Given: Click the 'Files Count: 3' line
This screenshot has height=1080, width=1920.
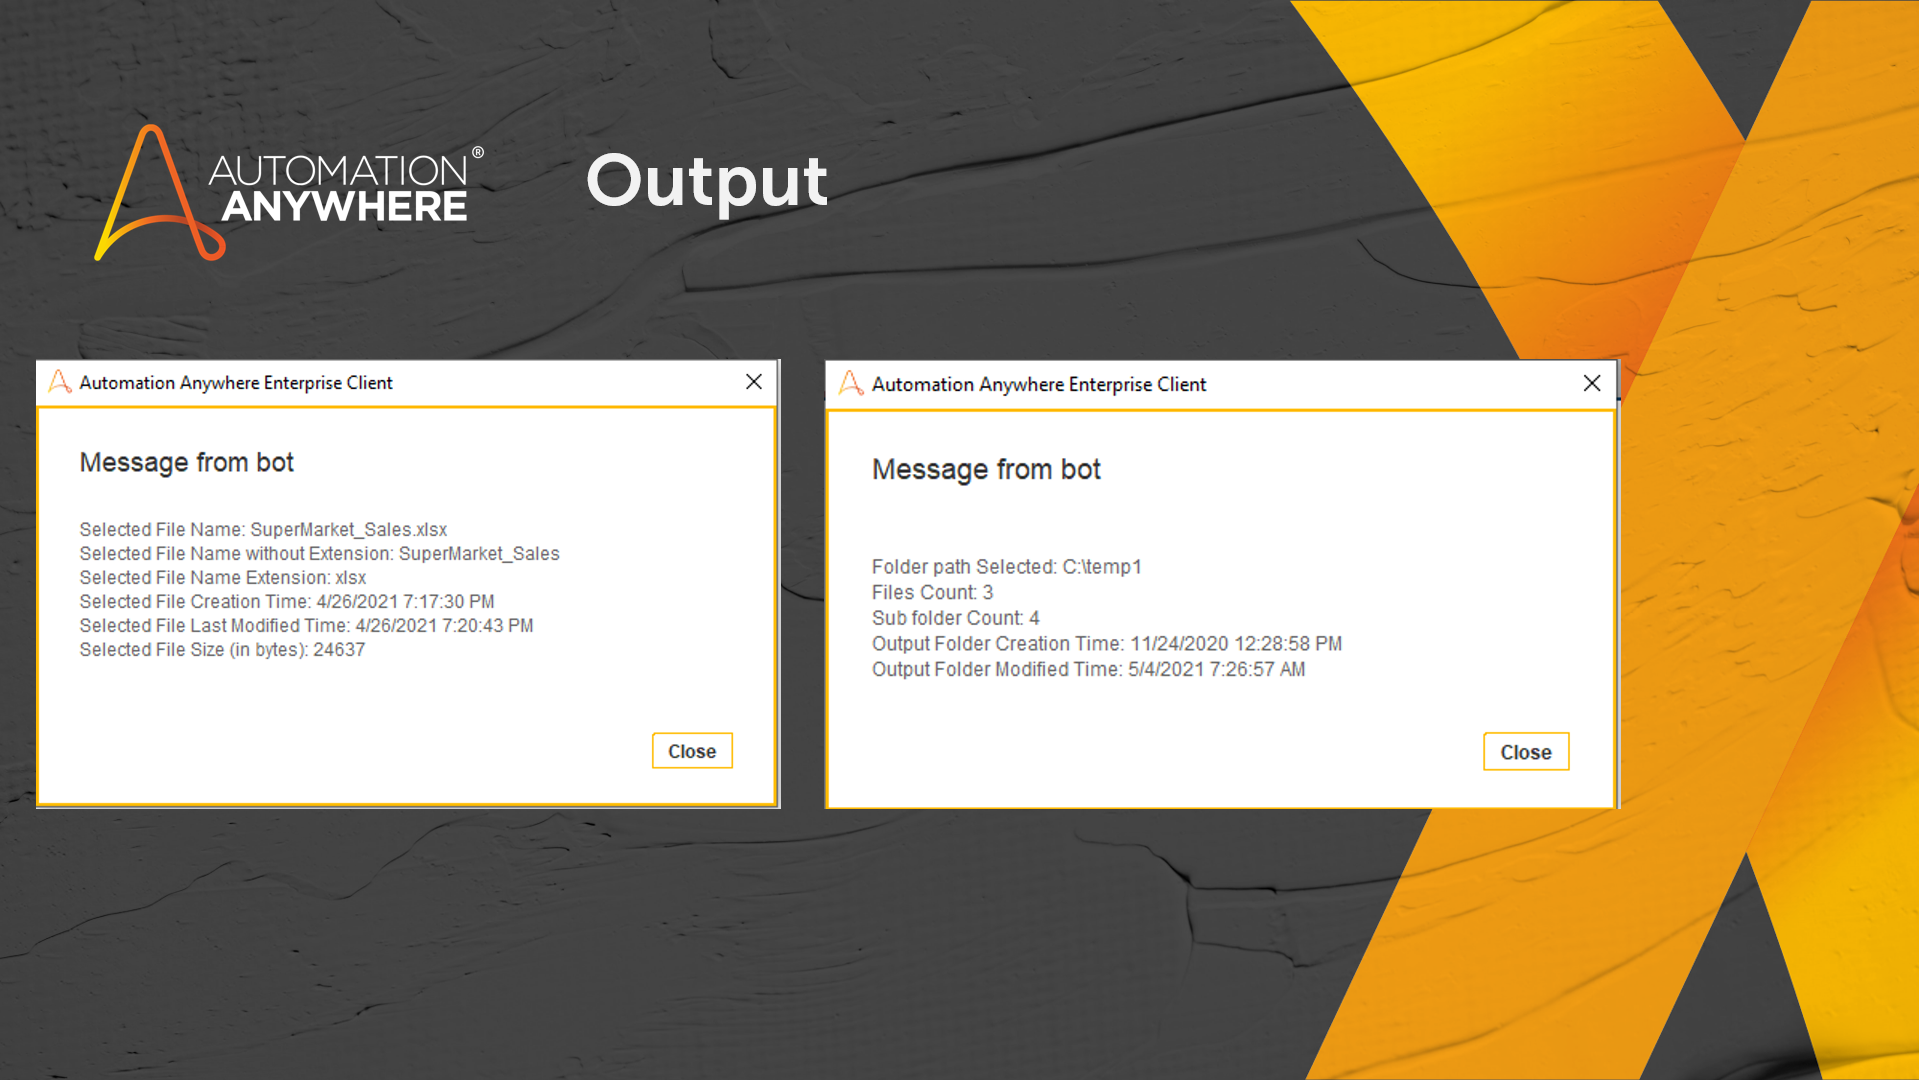Looking at the screenshot, I should click(932, 593).
